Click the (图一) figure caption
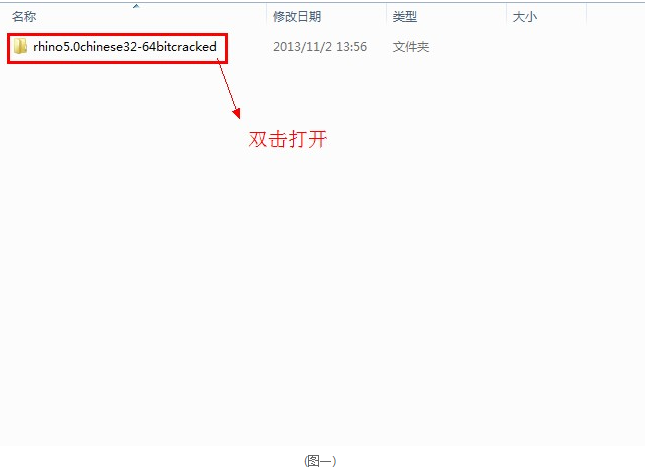 320,461
